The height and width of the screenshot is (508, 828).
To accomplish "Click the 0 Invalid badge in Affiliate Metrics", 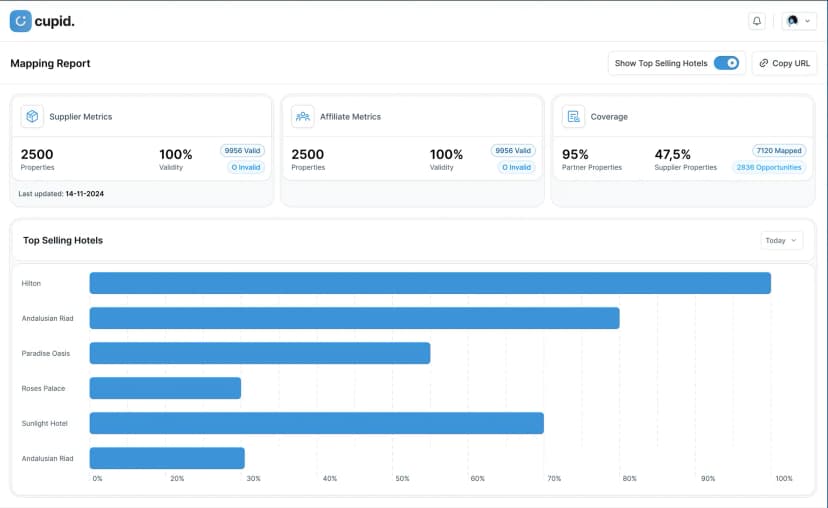I will (x=515, y=167).
